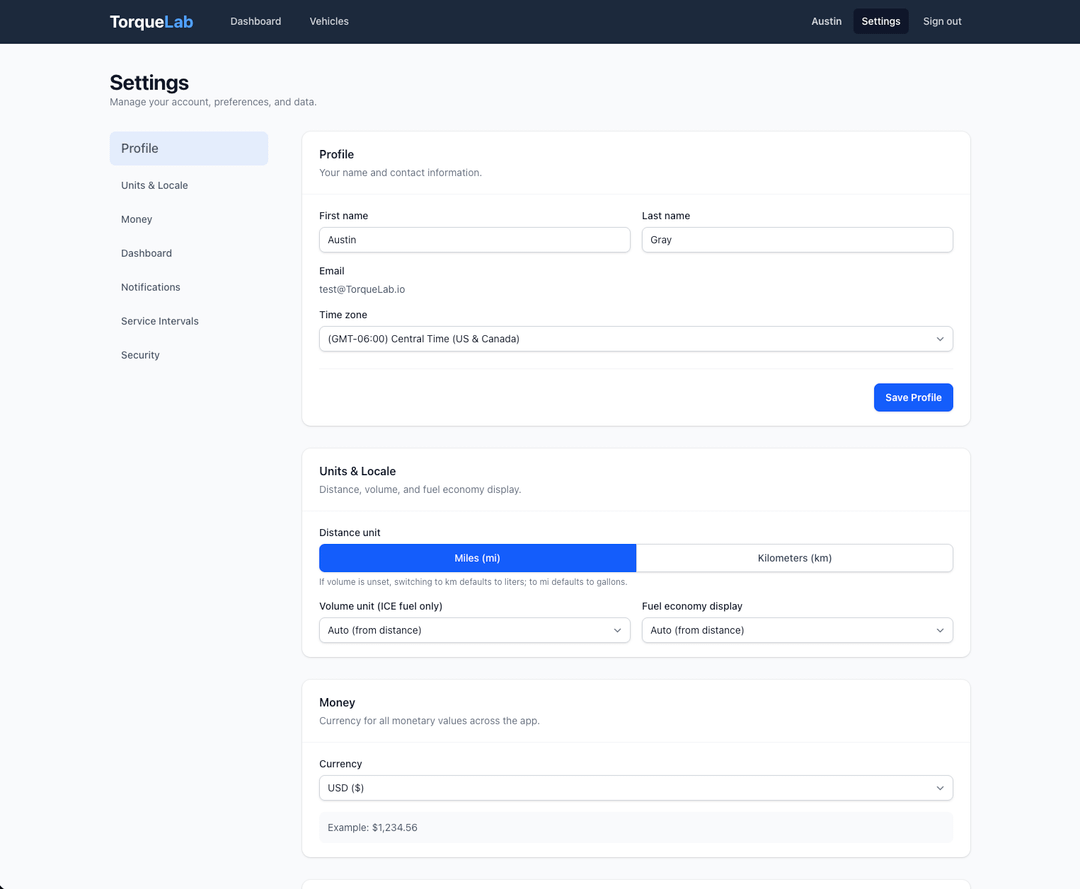Image resolution: width=1080 pixels, height=889 pixels.
Task: Switch to the Security section
Action: click(x=140, y=355)
